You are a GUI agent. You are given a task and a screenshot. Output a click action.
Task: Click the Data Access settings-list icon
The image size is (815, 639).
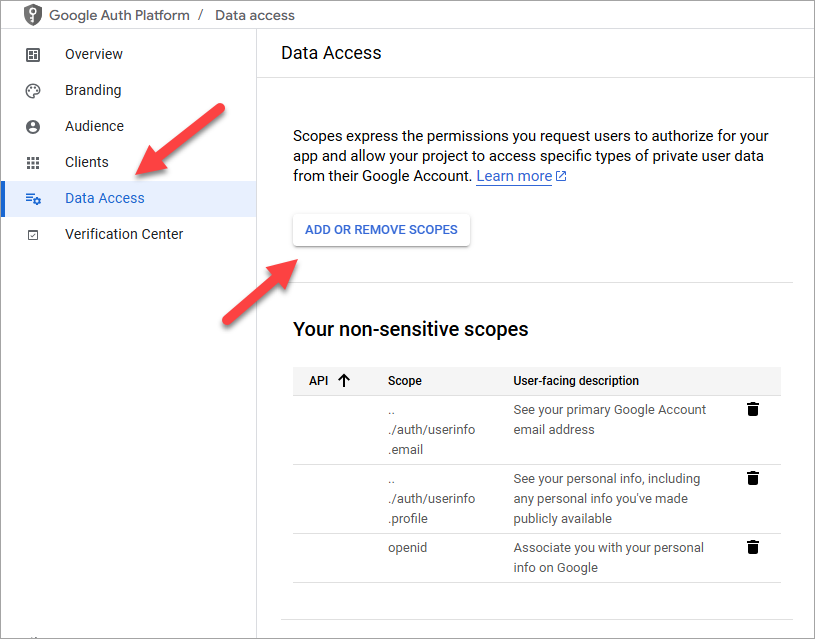pos(33,199)
